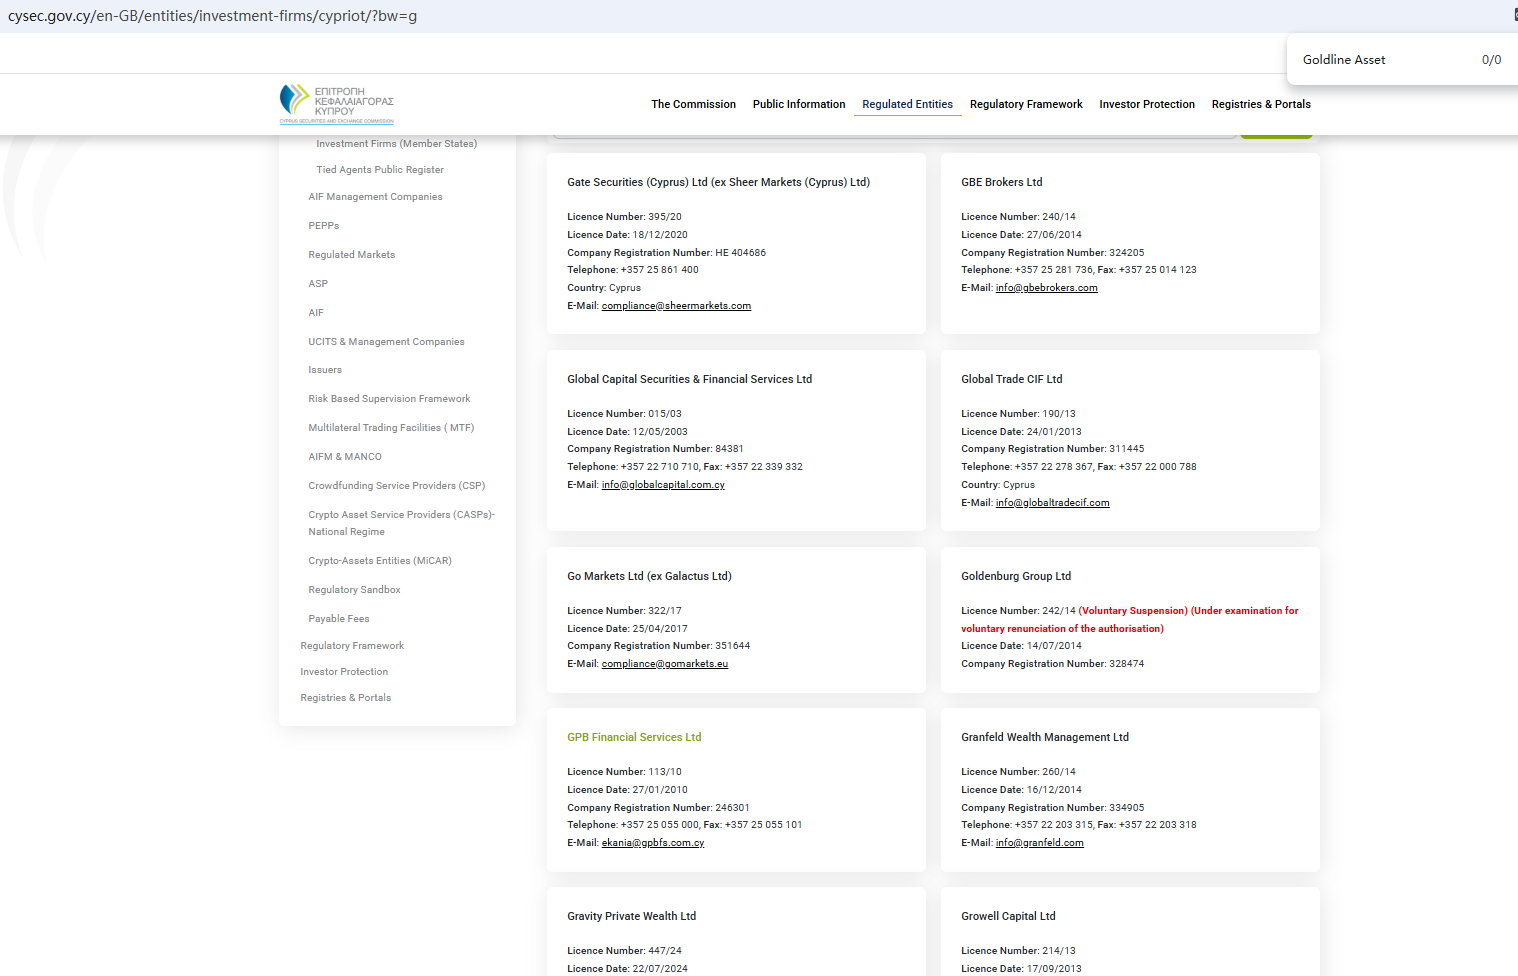Screen dimensions: 1518x976
Task: Open Public Information menu
Action: [x=798, y=104]
